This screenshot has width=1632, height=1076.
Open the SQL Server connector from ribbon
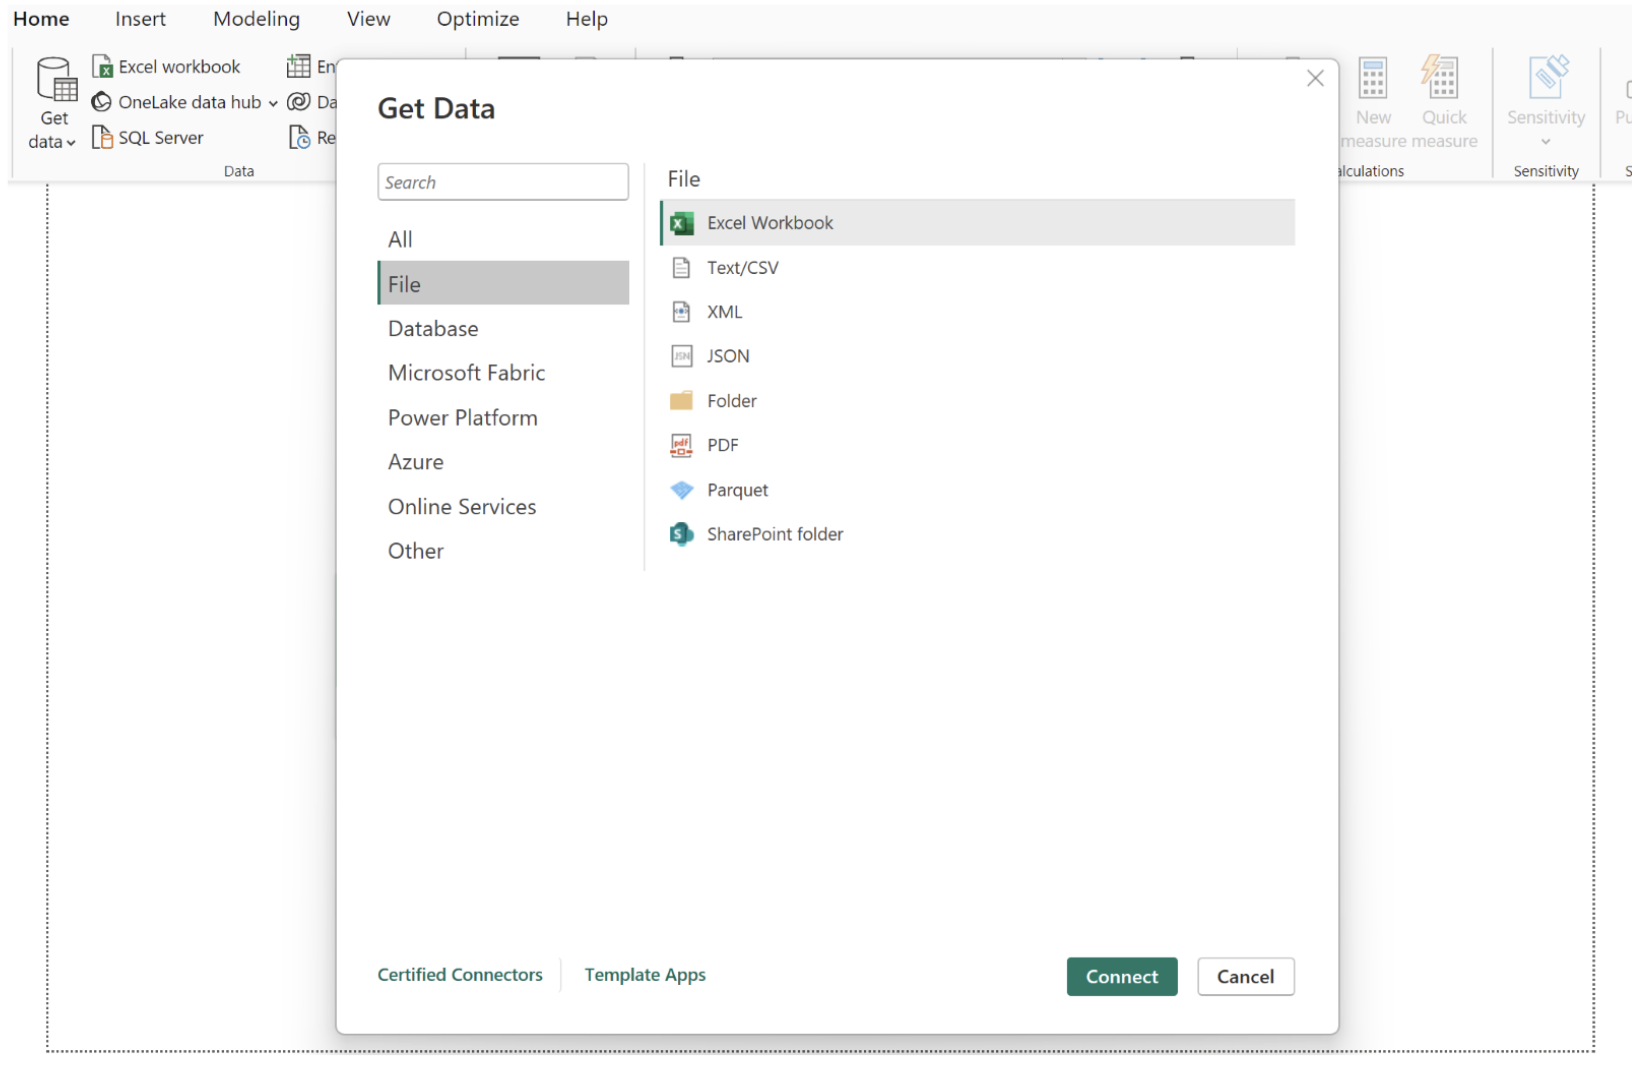(x=159, y=137)
